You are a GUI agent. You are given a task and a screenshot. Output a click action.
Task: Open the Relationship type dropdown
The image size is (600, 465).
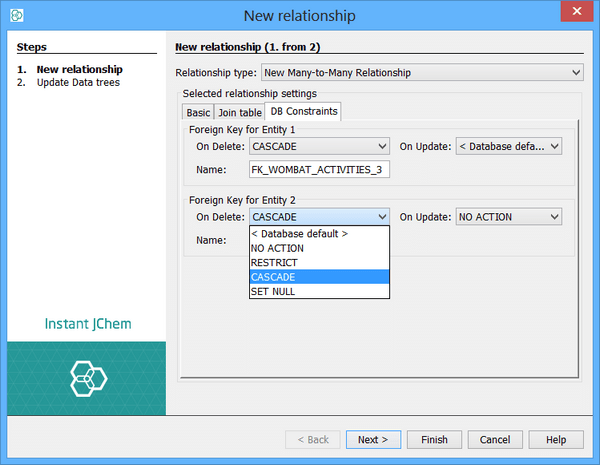click(421, 73)
